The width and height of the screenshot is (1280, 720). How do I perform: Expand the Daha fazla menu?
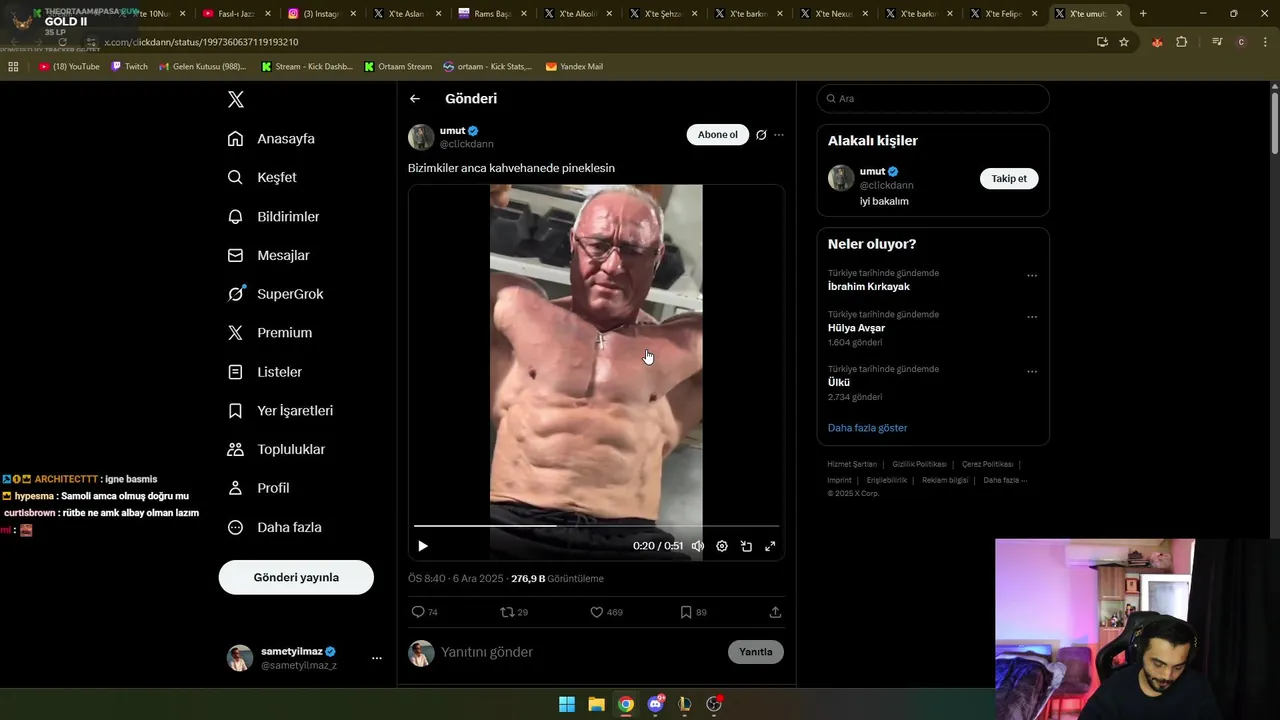[274, 527]
